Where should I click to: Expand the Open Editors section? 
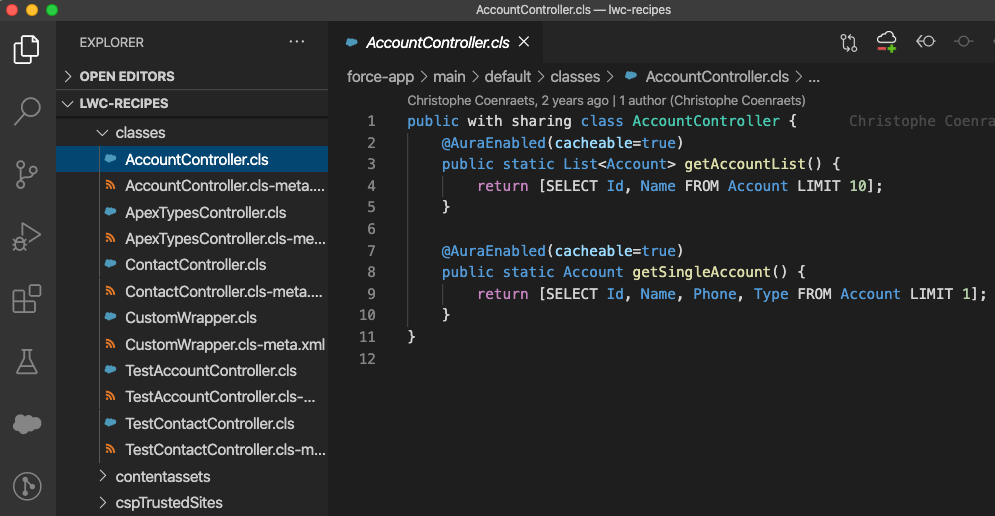click(x=126, y=76)
